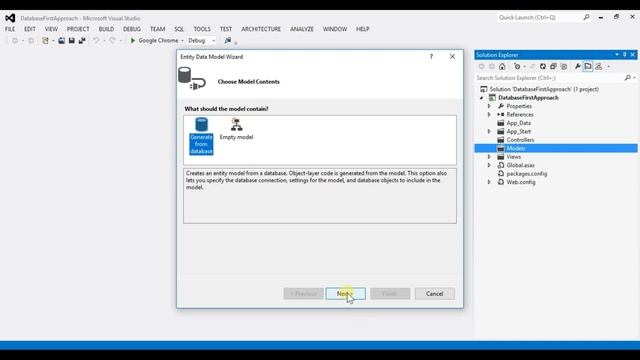
Task: Click the Save toolbar icon
Action: tap(71, 40)
